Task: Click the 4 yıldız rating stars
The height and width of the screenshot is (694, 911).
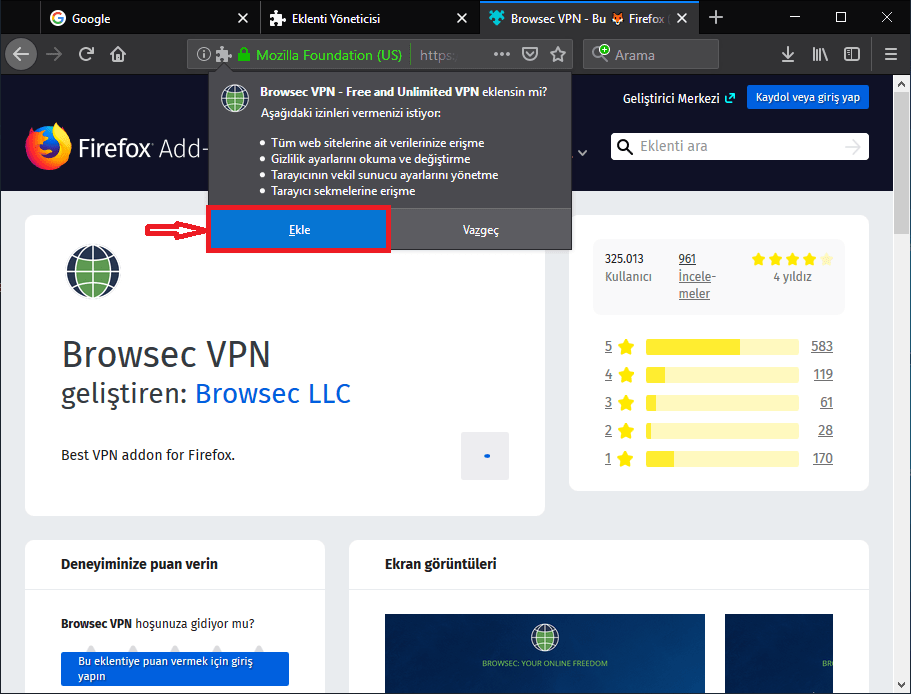Action: coord(792,260)
